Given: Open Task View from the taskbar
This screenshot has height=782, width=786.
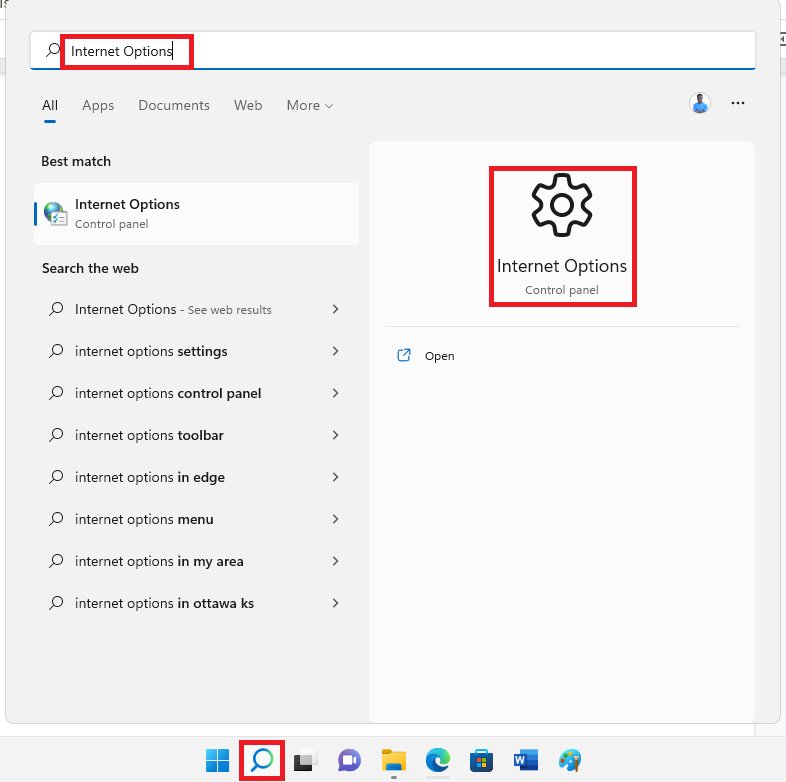Looking at the screenshot, I should pos(306,760).
